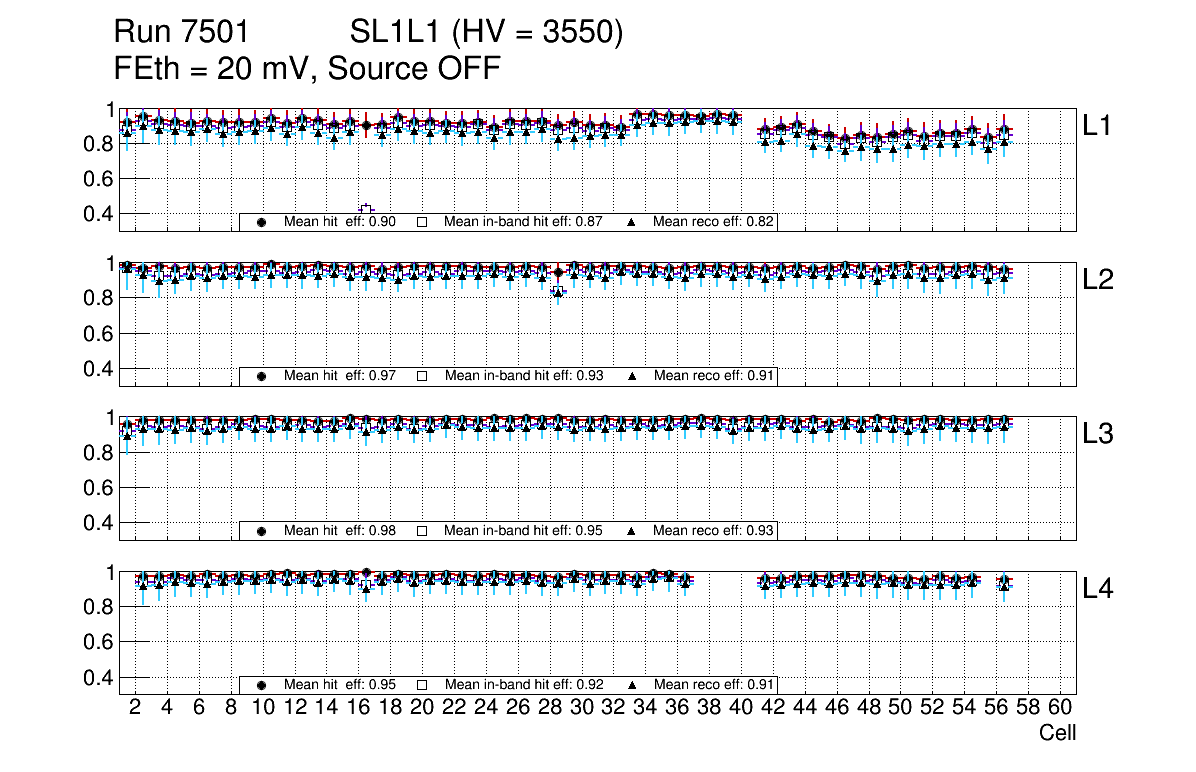Click "Mean hit eff: 0.98" in L3 legend

coord(340,531)
